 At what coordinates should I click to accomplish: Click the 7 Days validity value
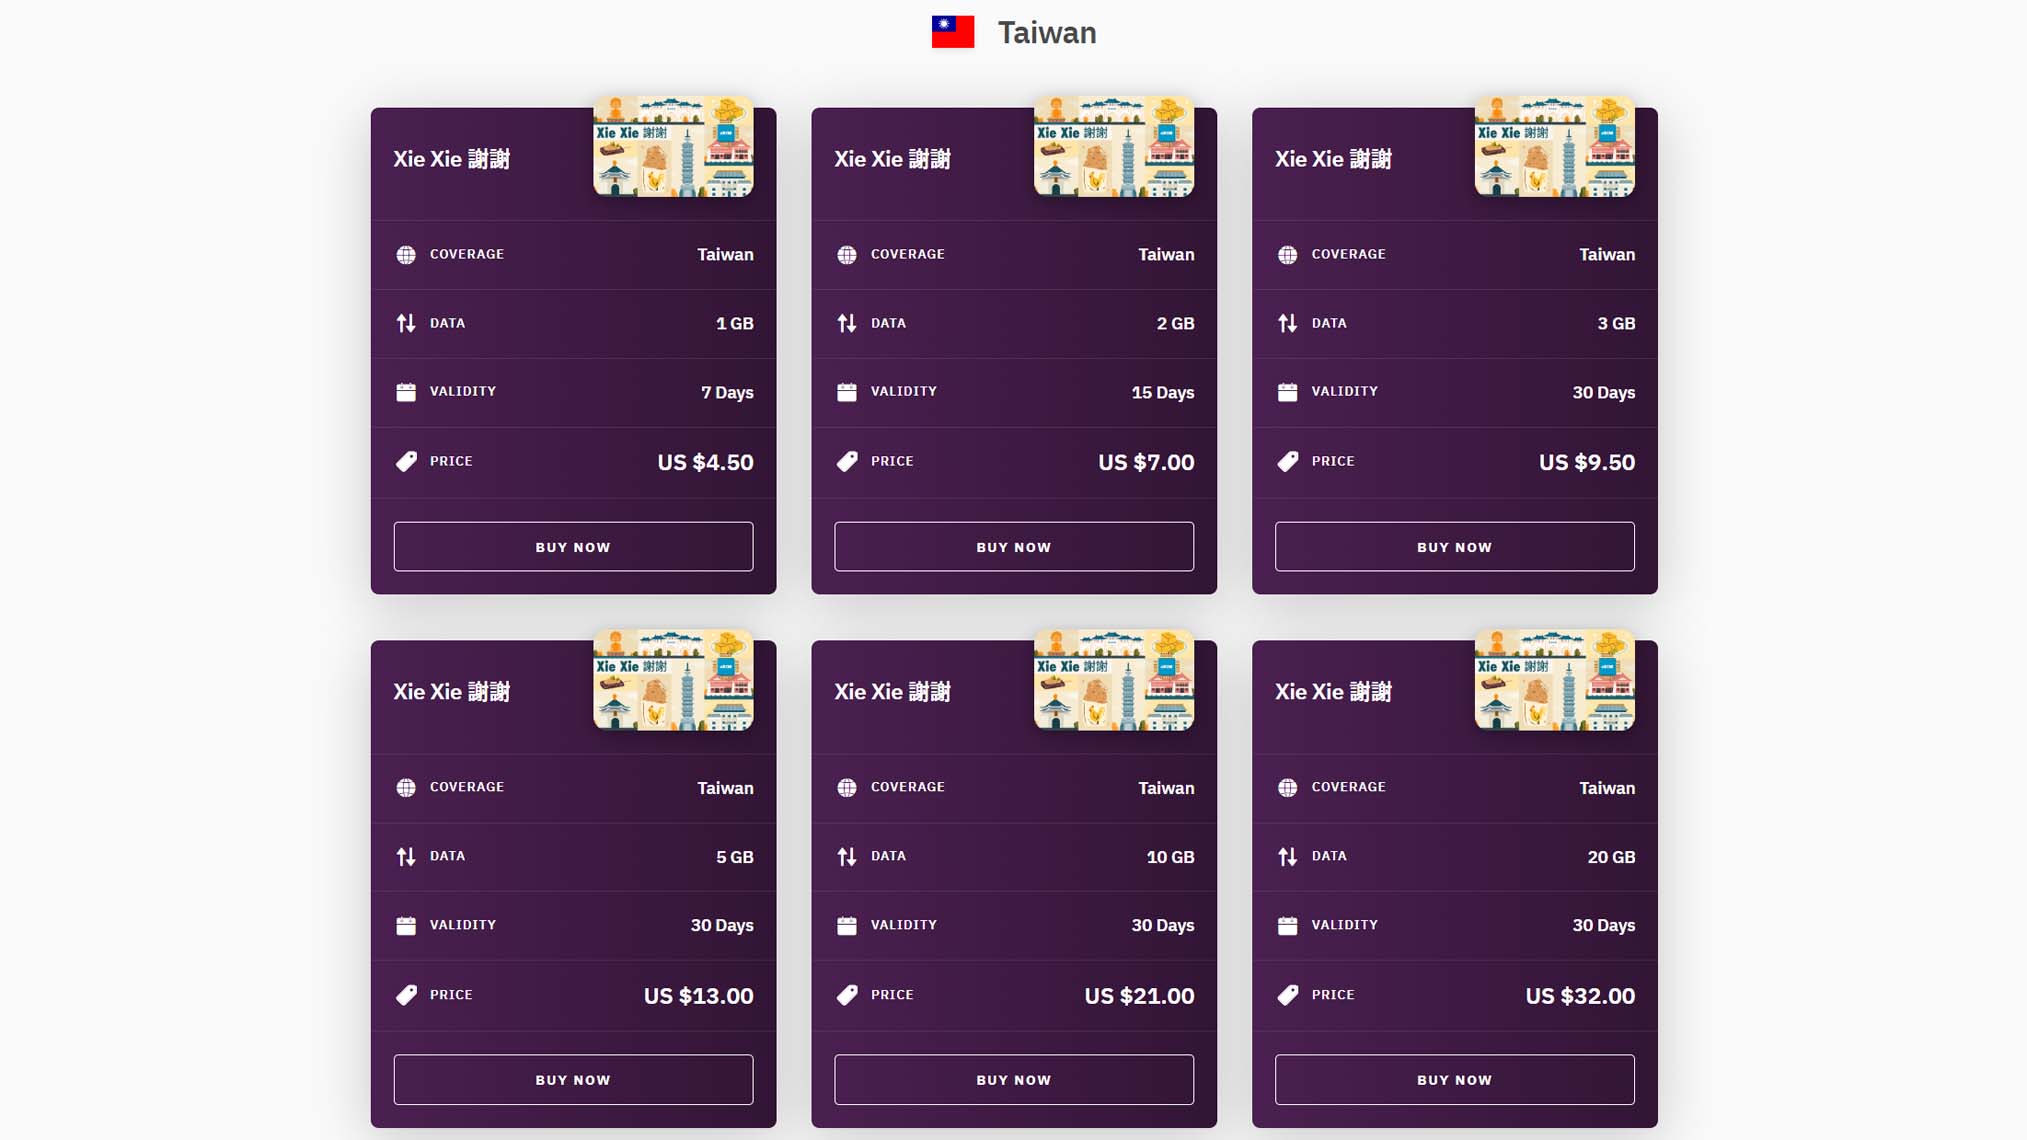click(x=727, y=393)
